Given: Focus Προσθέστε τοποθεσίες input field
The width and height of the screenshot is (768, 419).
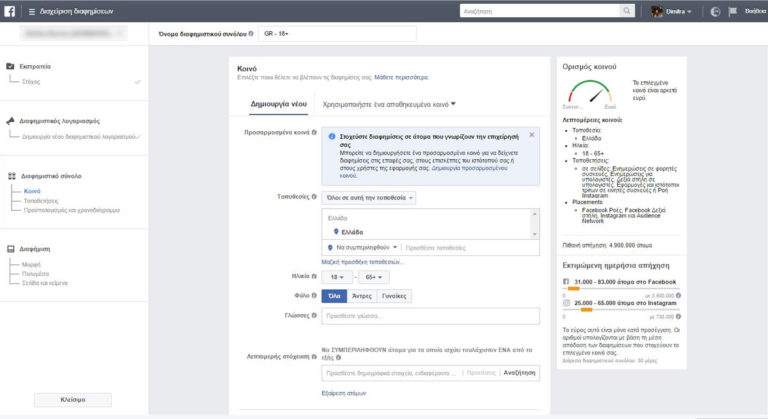Looking at the screenshot, I should [470, 248].
